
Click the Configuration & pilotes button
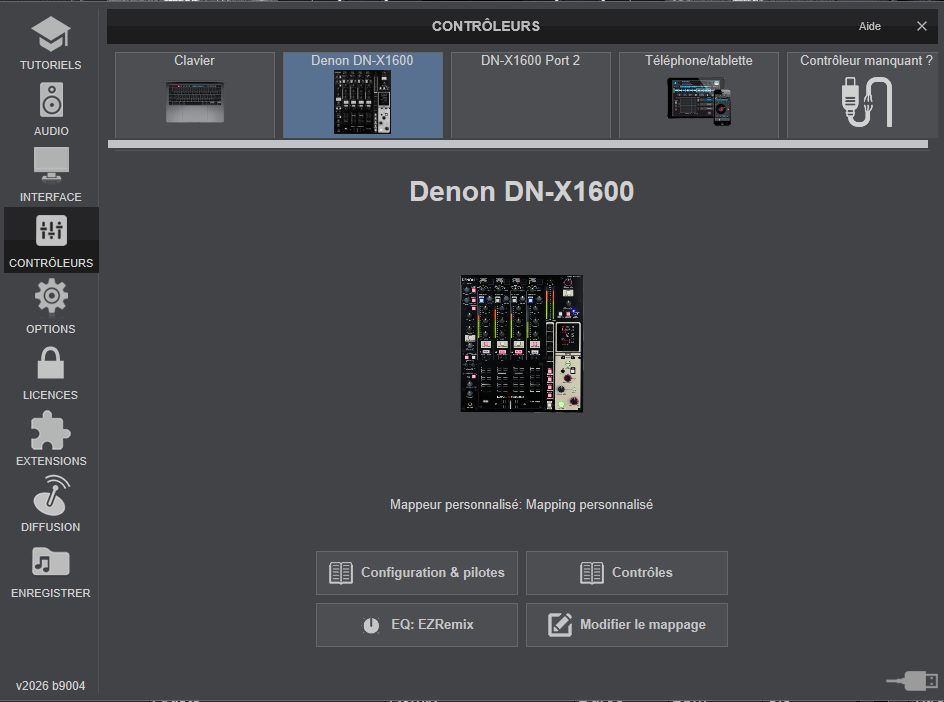(417, 573)
